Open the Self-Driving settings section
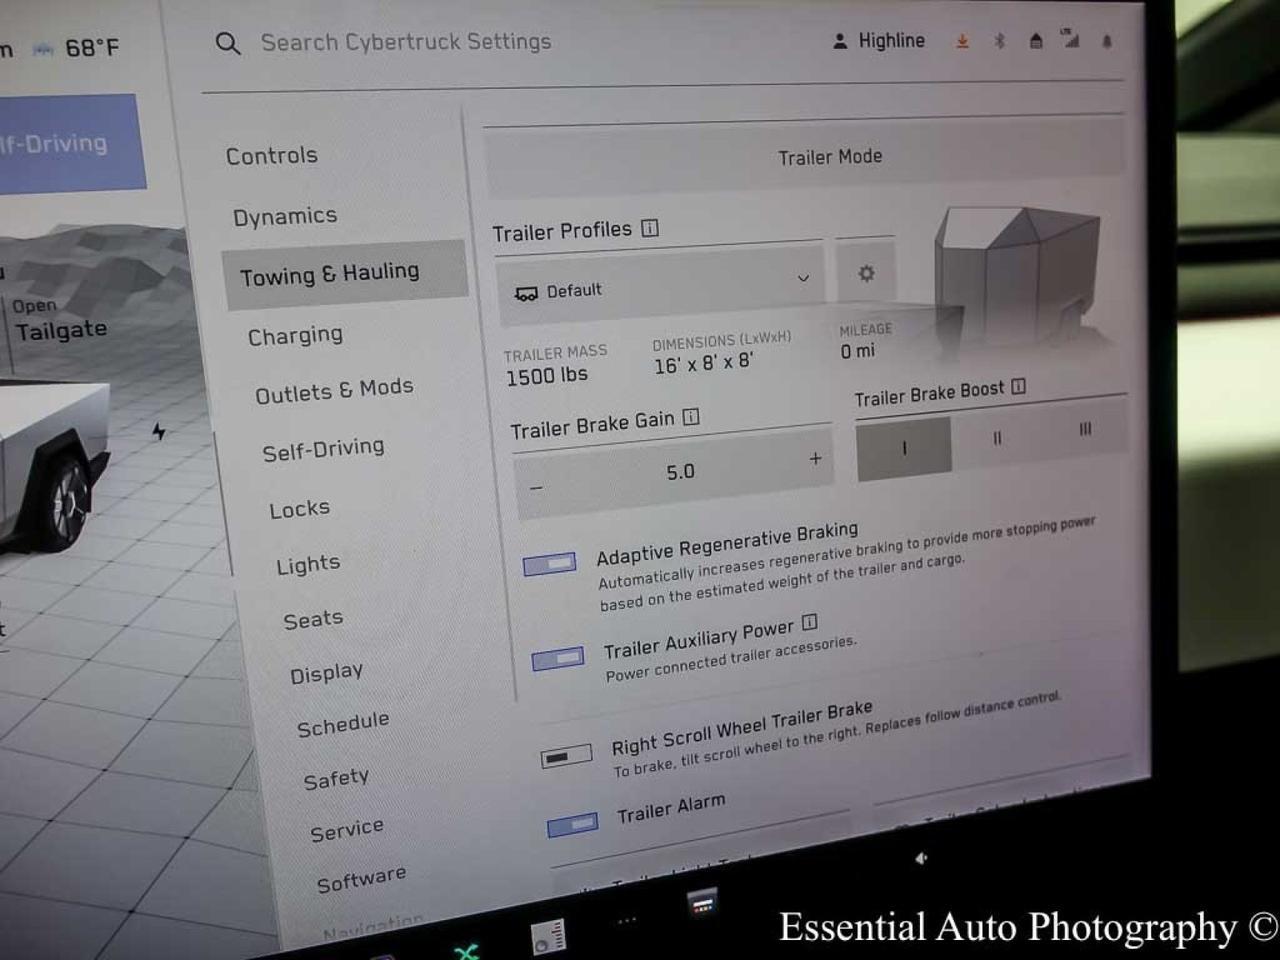Image resolution: width=1280 pixels, height=960 pixels. 323,450
